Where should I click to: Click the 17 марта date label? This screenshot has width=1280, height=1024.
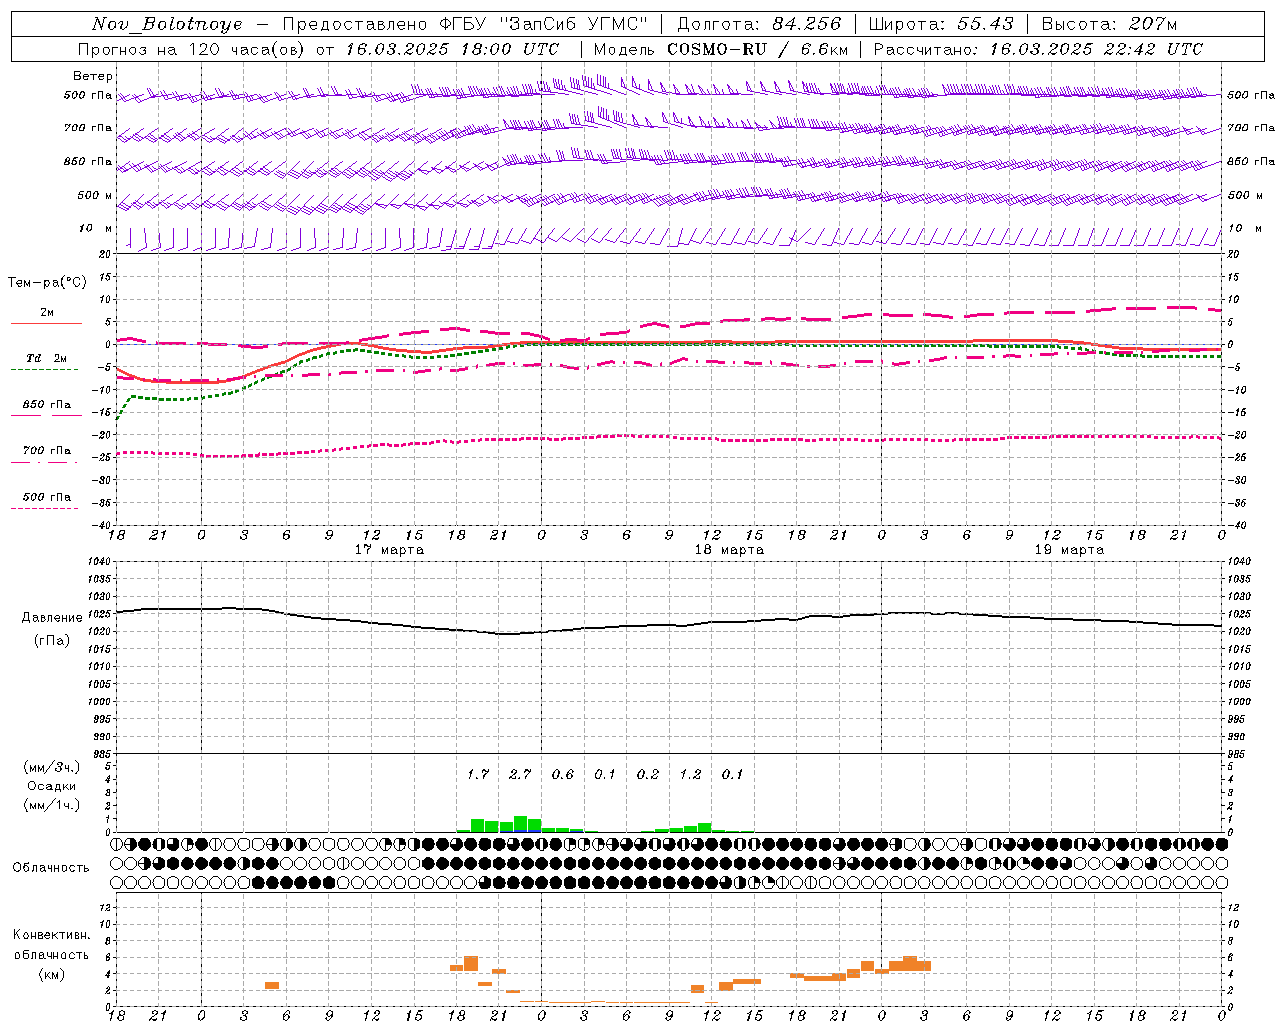click(x=389, y=550)
